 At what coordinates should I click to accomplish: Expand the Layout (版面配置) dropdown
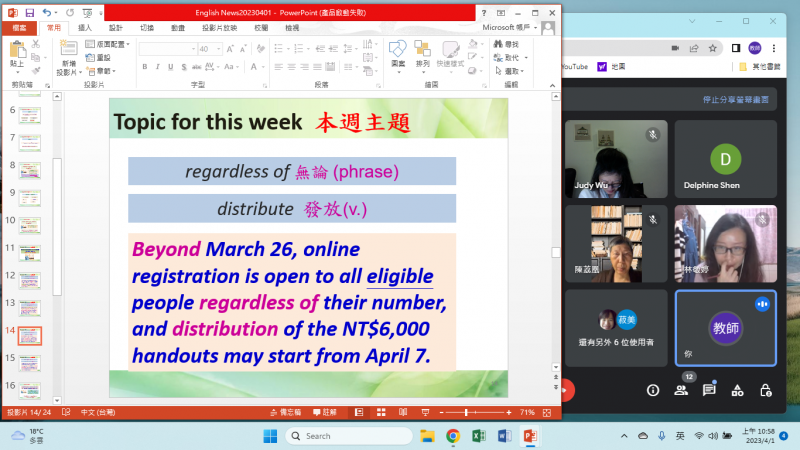pyautogui.click(x=107, y=44)
